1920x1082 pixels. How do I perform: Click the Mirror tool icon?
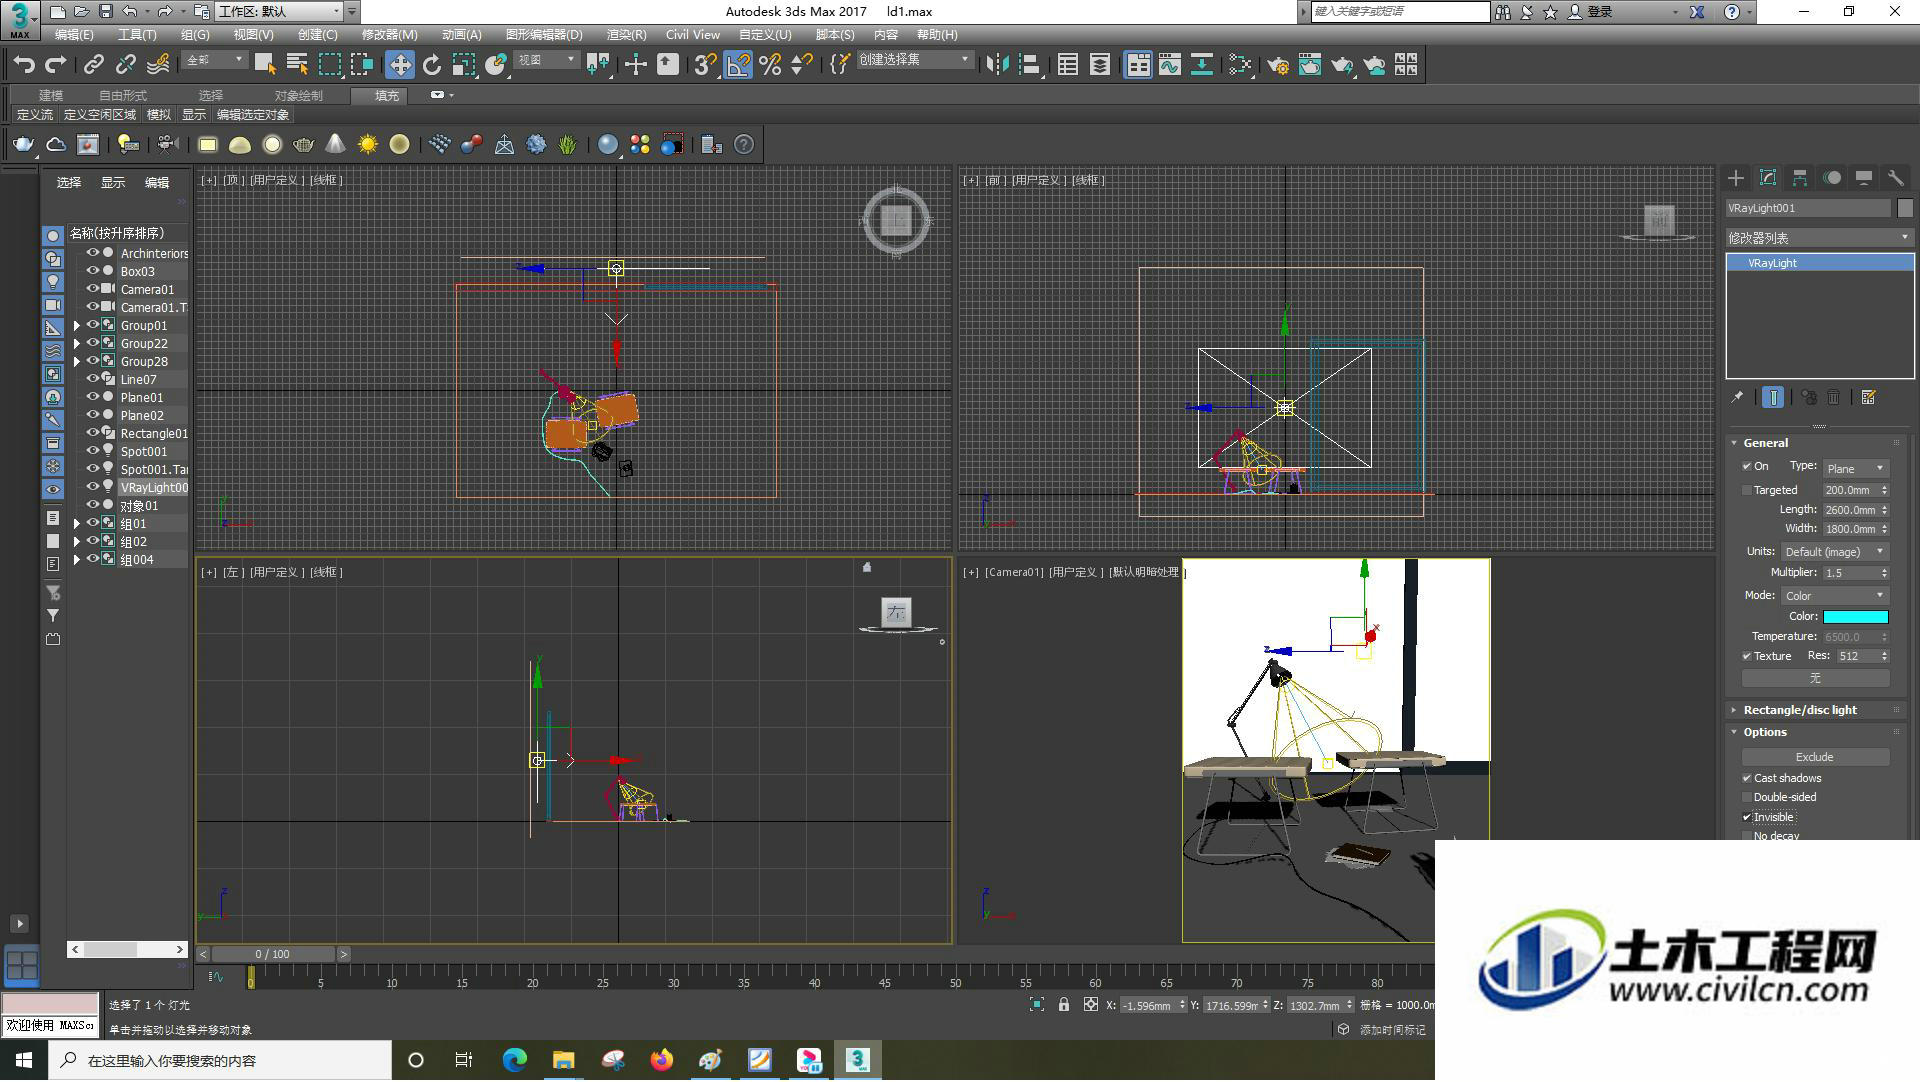pos(997,65)
